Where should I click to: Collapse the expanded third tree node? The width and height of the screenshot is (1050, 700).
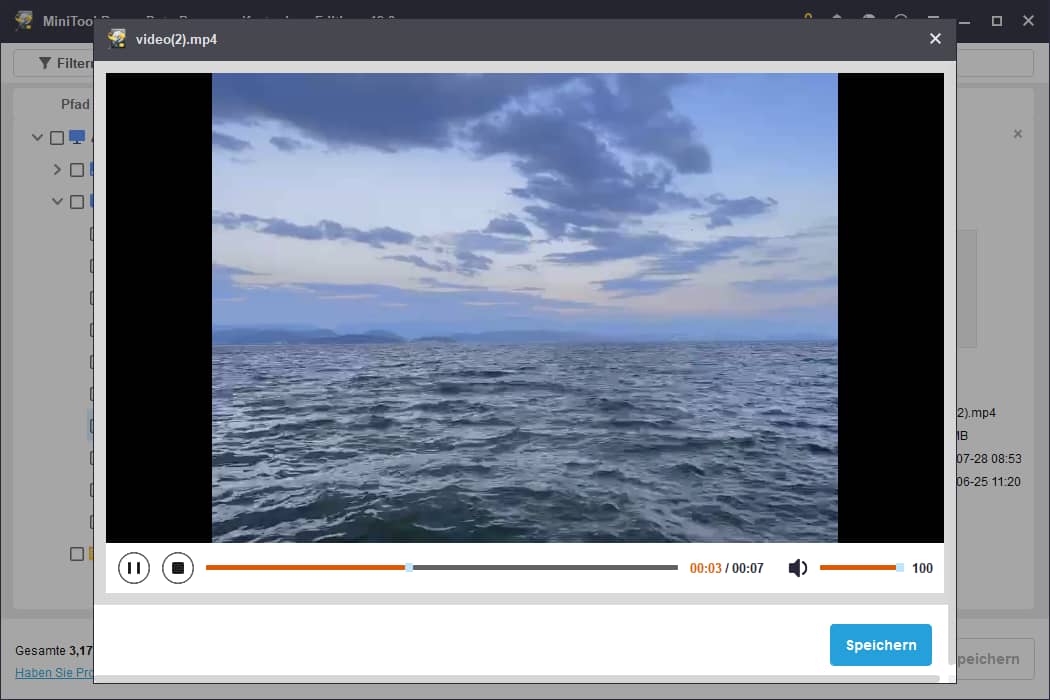click(58, 201)
